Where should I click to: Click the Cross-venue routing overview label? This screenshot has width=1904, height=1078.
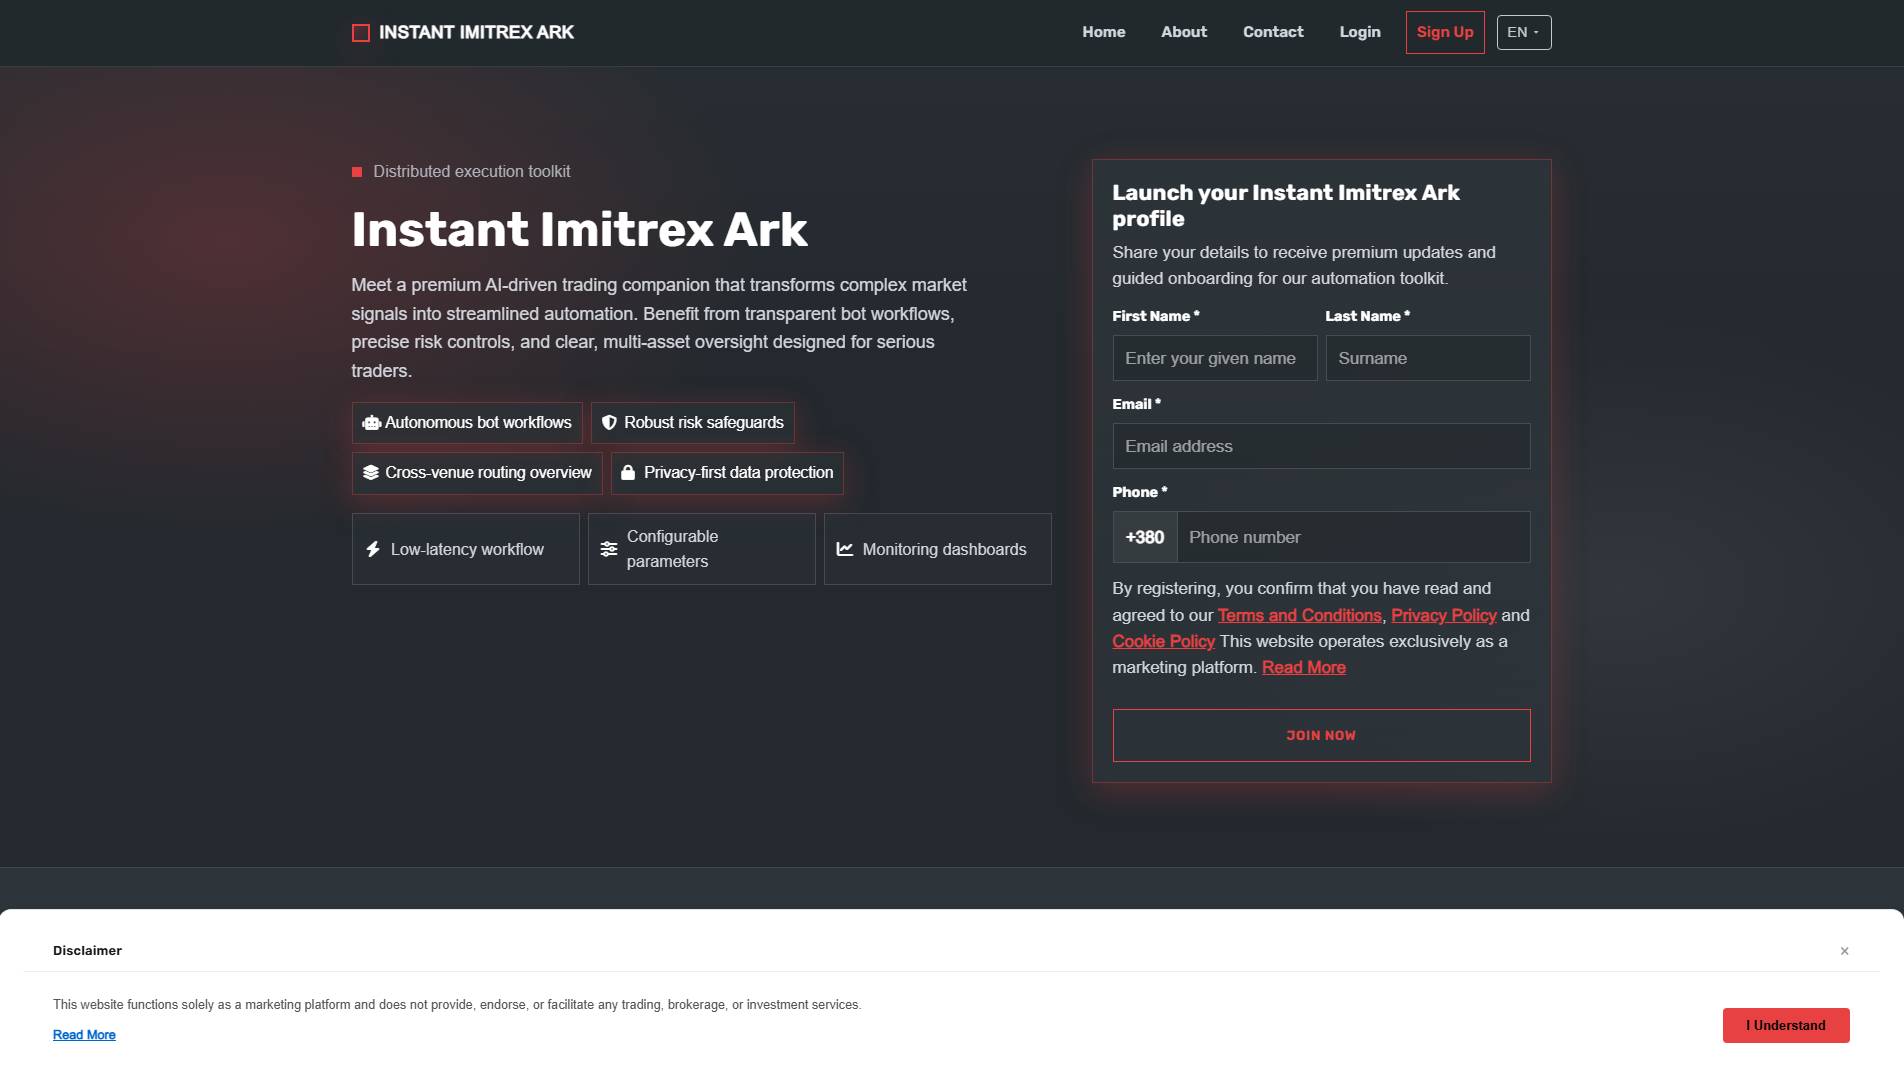488,473
